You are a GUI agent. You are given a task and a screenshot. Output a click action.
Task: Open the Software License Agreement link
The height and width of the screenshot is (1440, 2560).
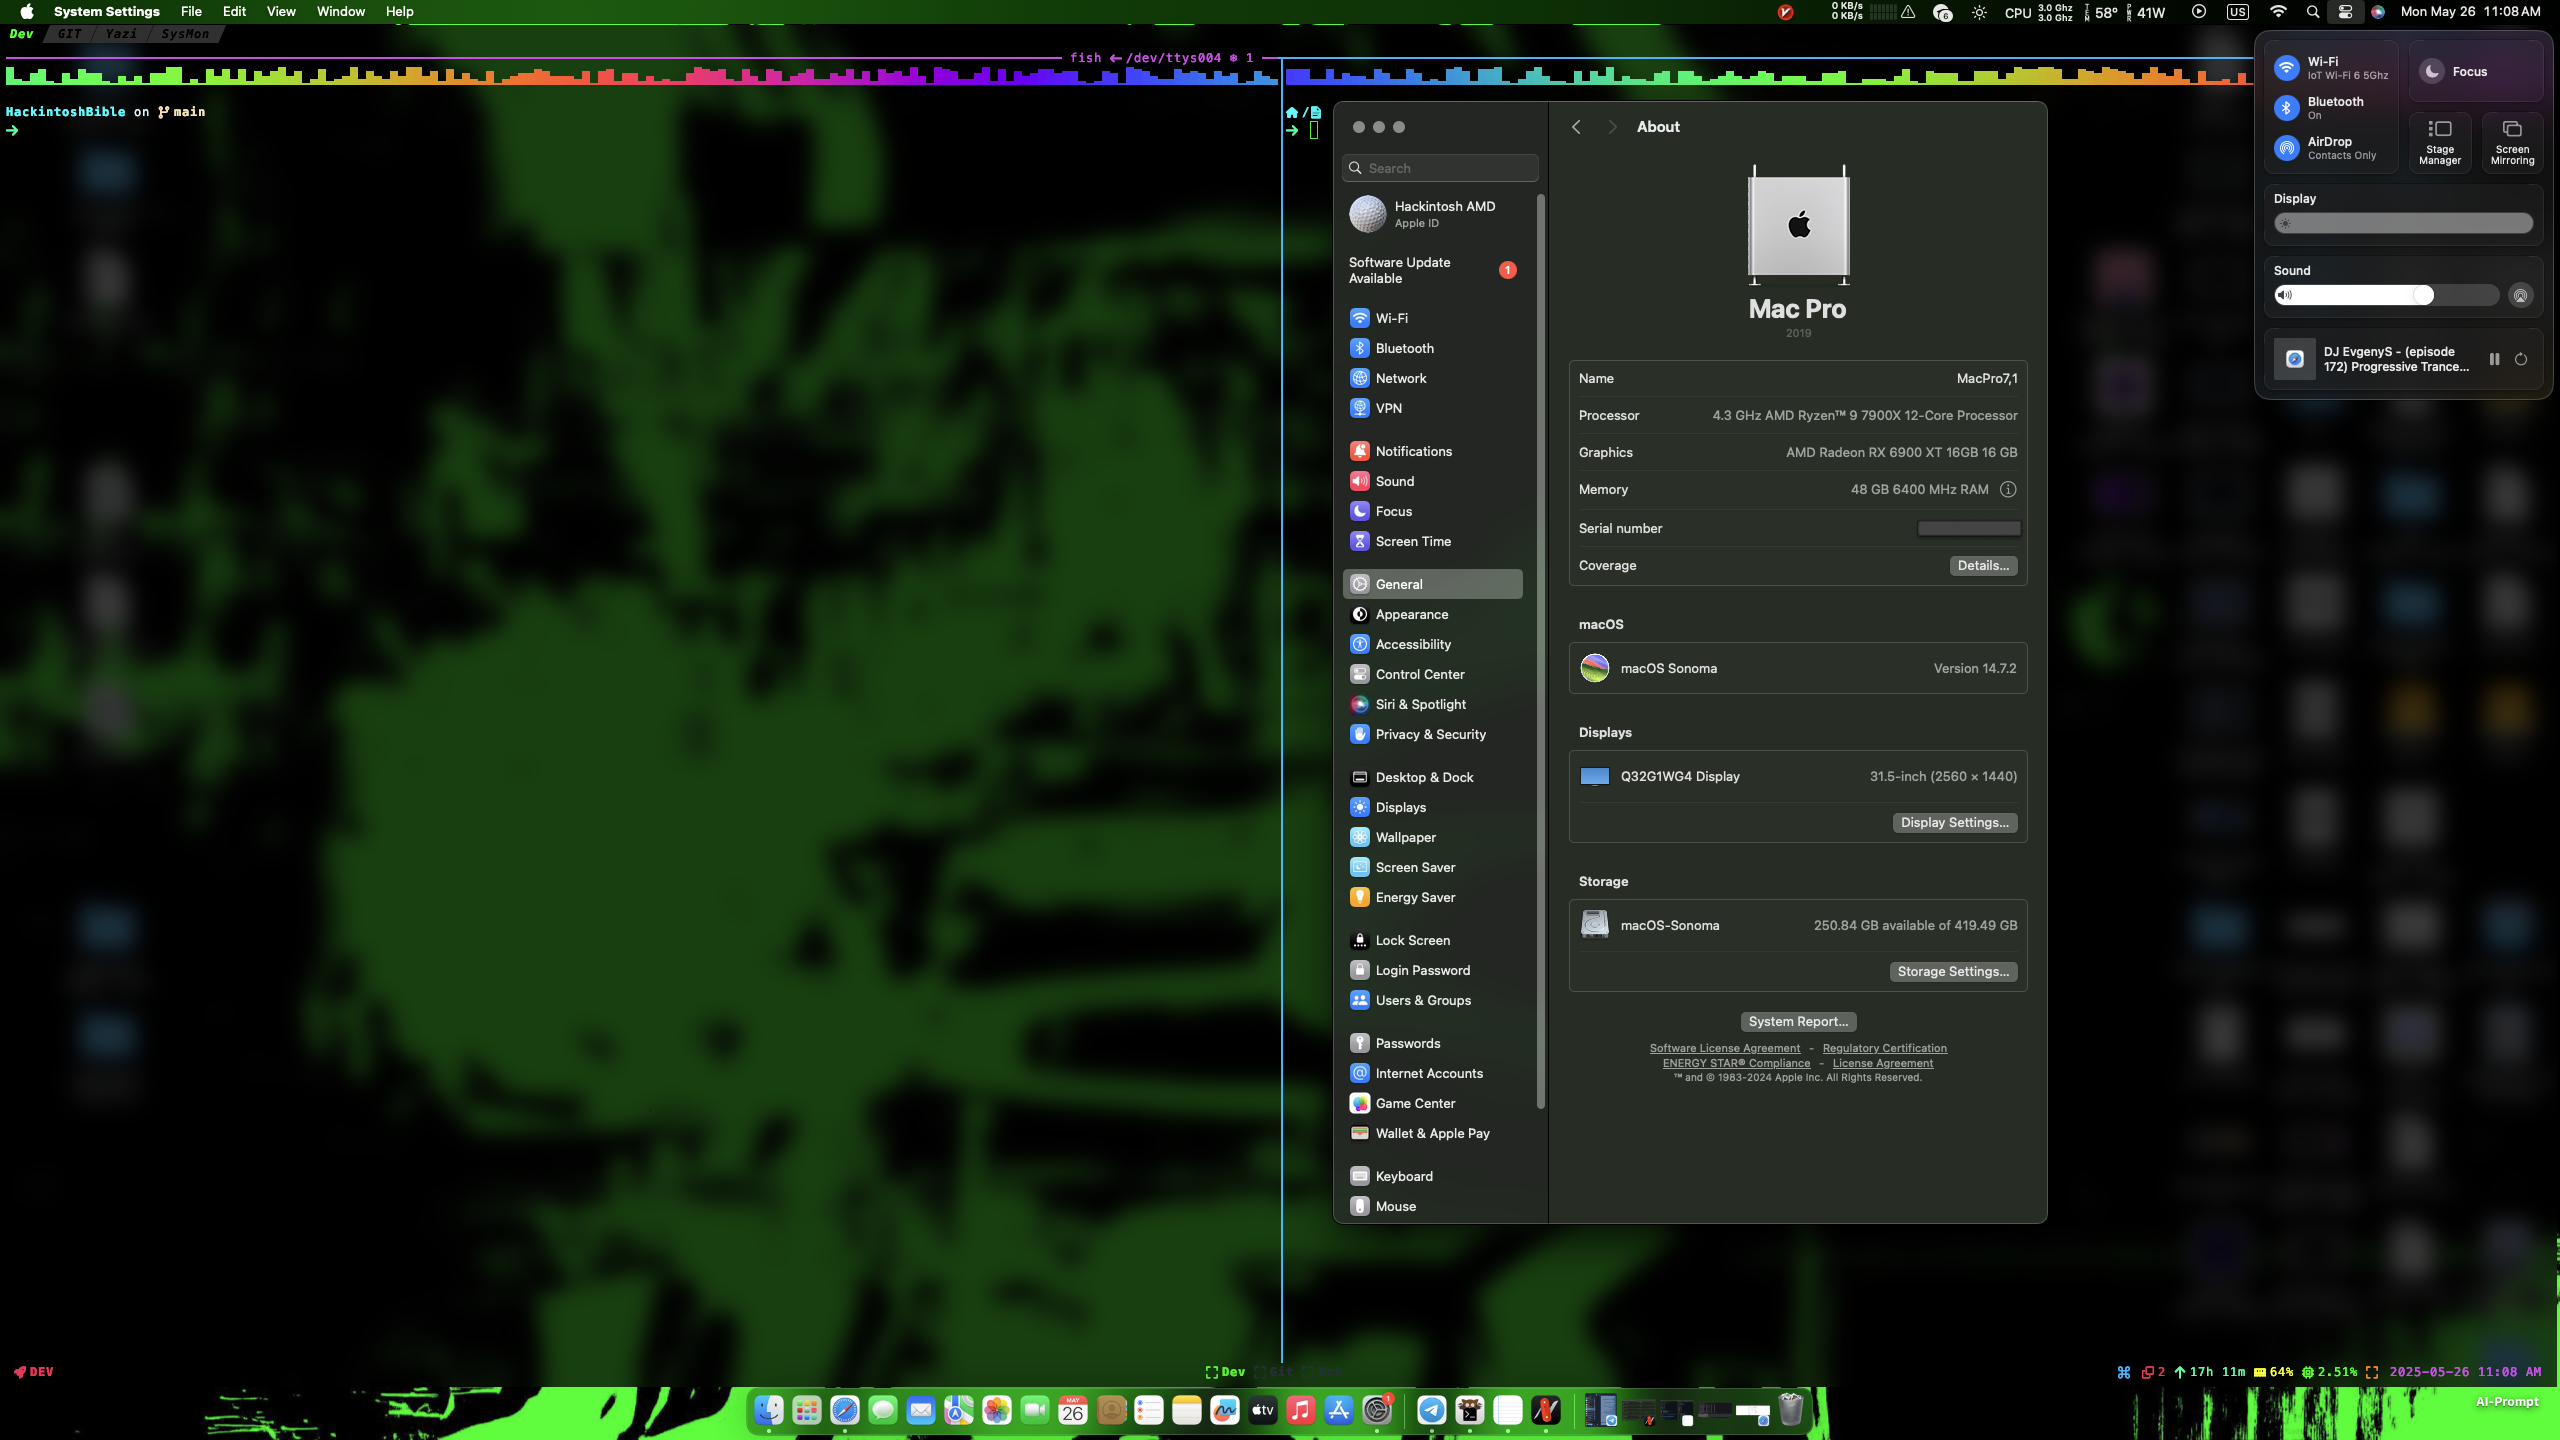click(1724, 1048)
